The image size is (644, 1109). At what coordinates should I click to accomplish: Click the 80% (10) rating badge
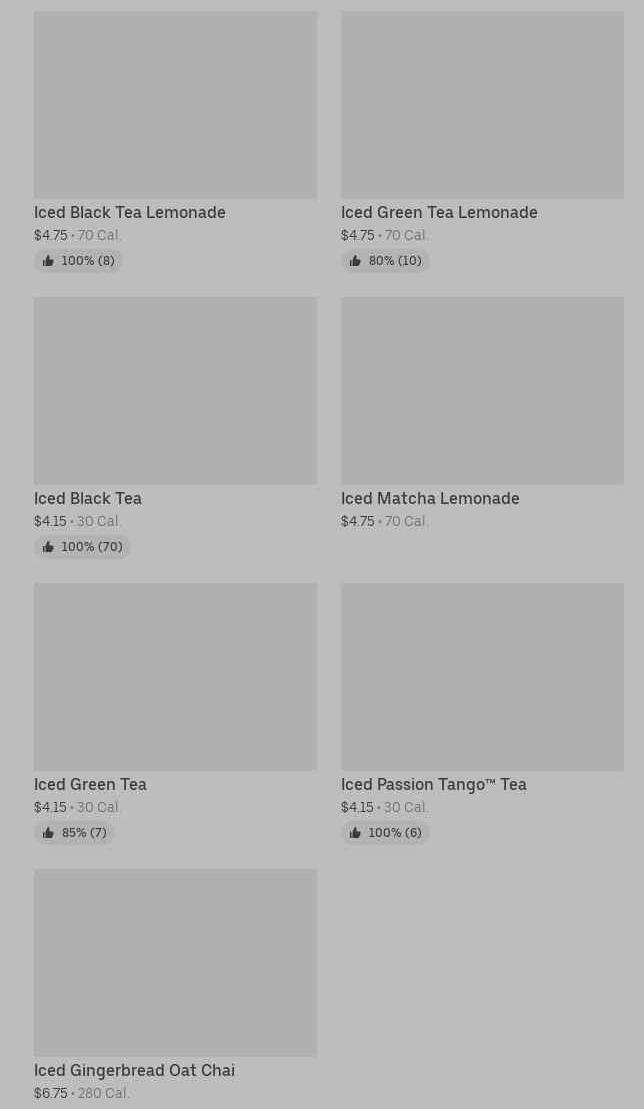[x=386, y=261]
